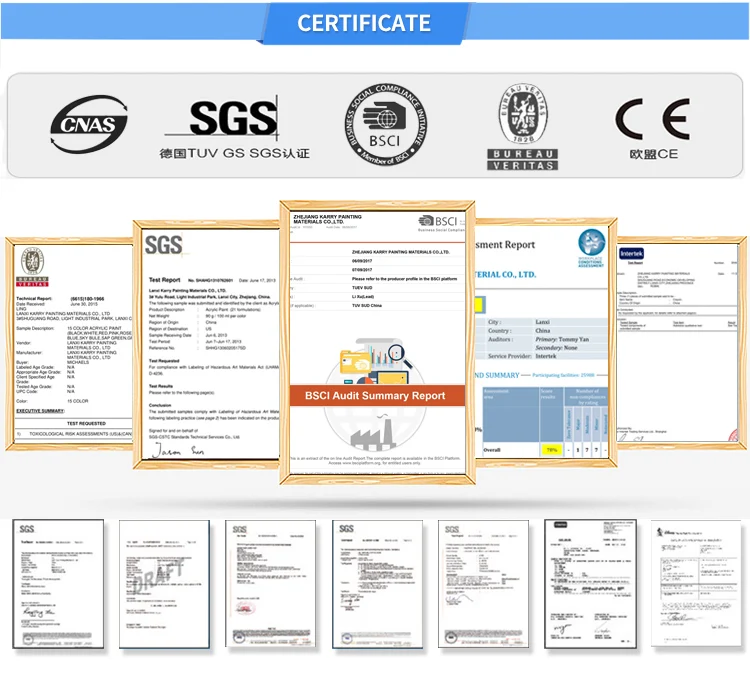Open the framed SGS Test Report certificate
The height and width of the screenshot is (690, 750).
207,344
